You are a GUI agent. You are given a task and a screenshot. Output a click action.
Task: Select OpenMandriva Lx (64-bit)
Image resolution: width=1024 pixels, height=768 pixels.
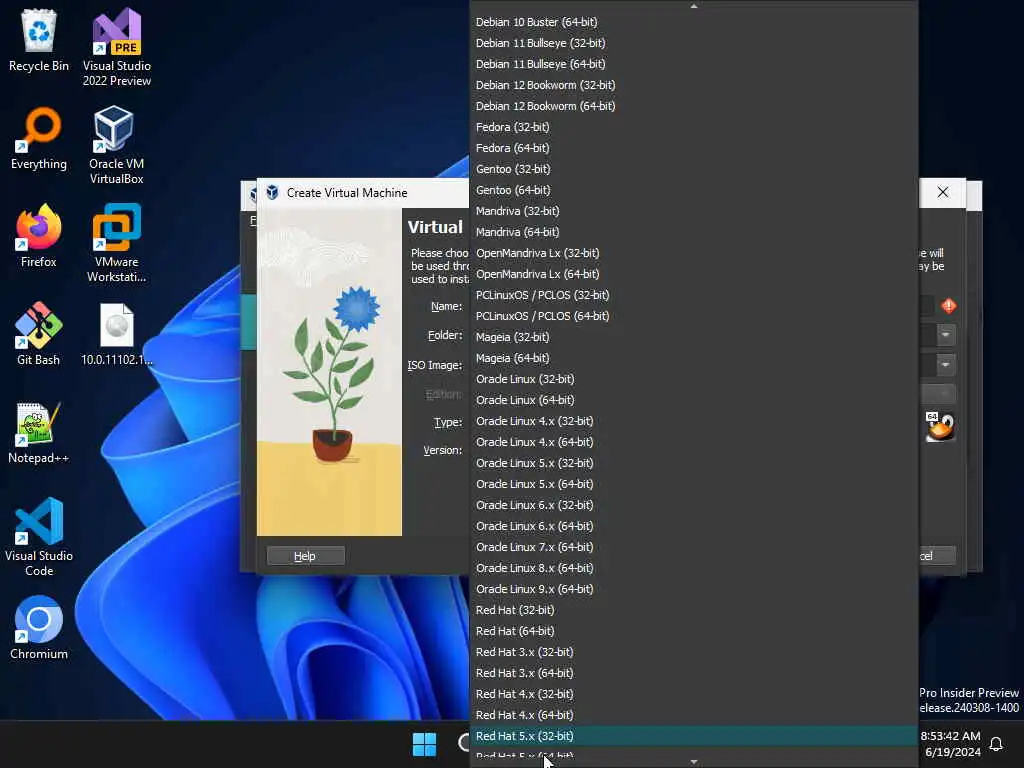[694, 274]
